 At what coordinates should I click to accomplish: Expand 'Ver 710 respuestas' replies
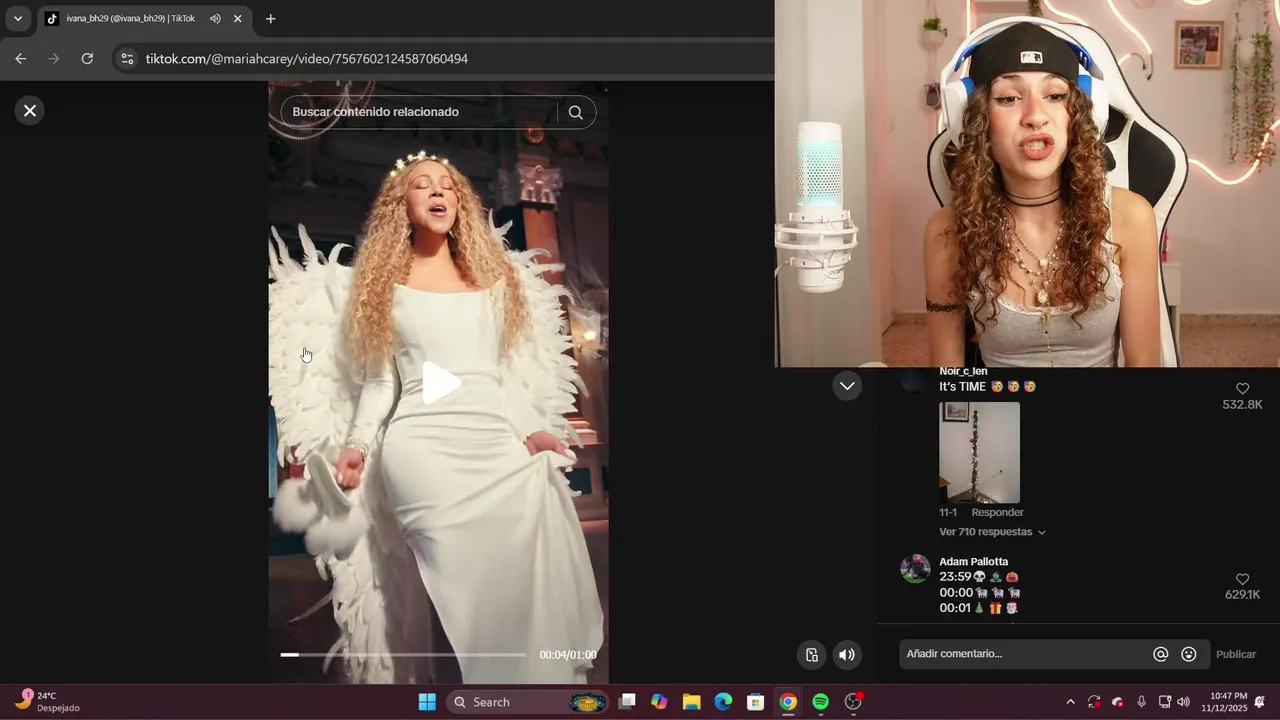(x=992, y=532)
